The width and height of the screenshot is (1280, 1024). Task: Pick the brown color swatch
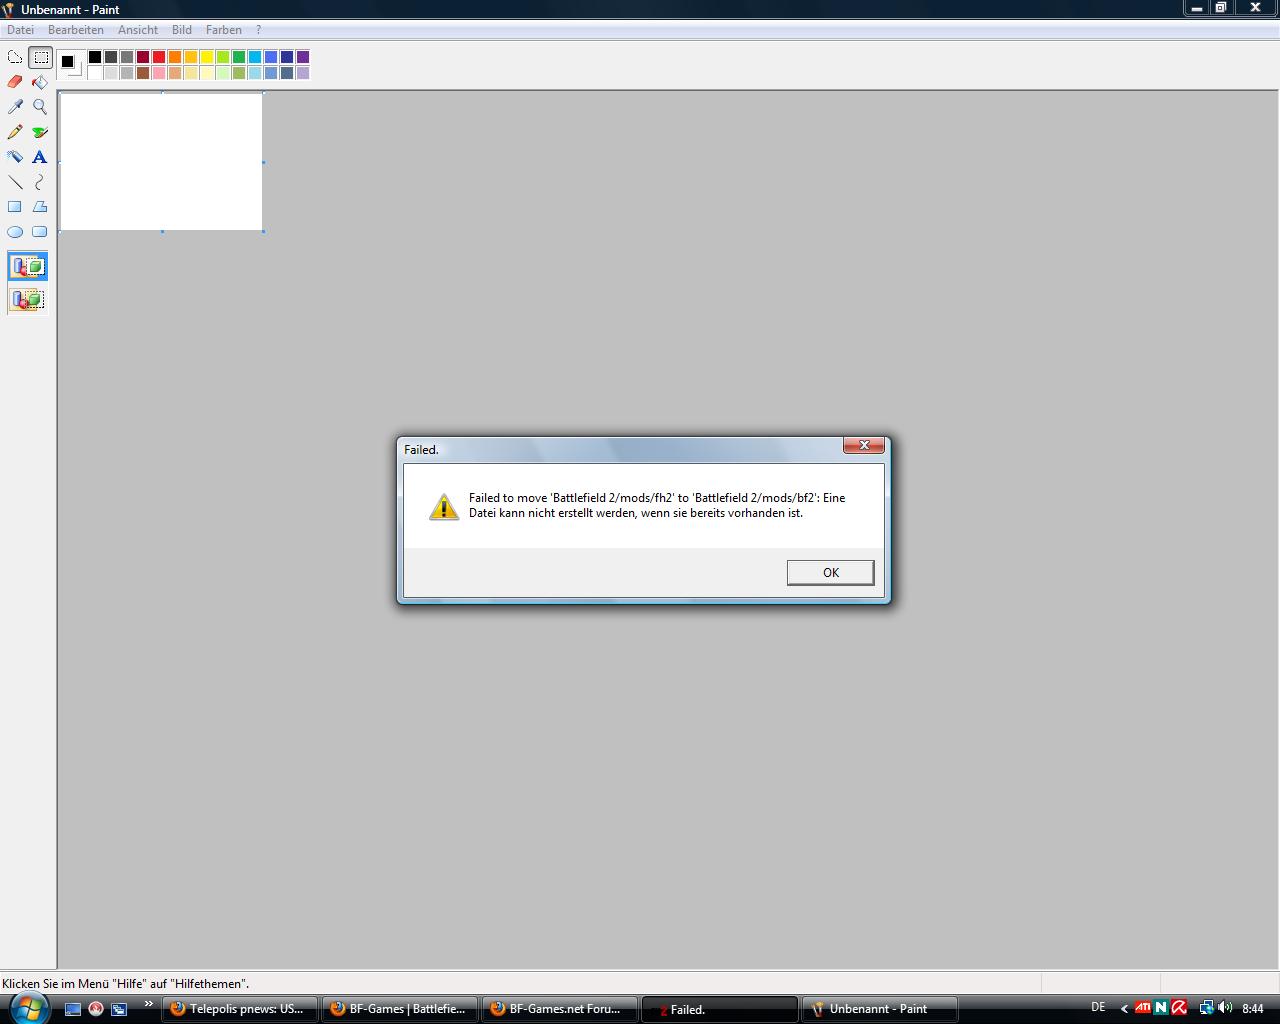pyautogui.click(x=143, y=73)
